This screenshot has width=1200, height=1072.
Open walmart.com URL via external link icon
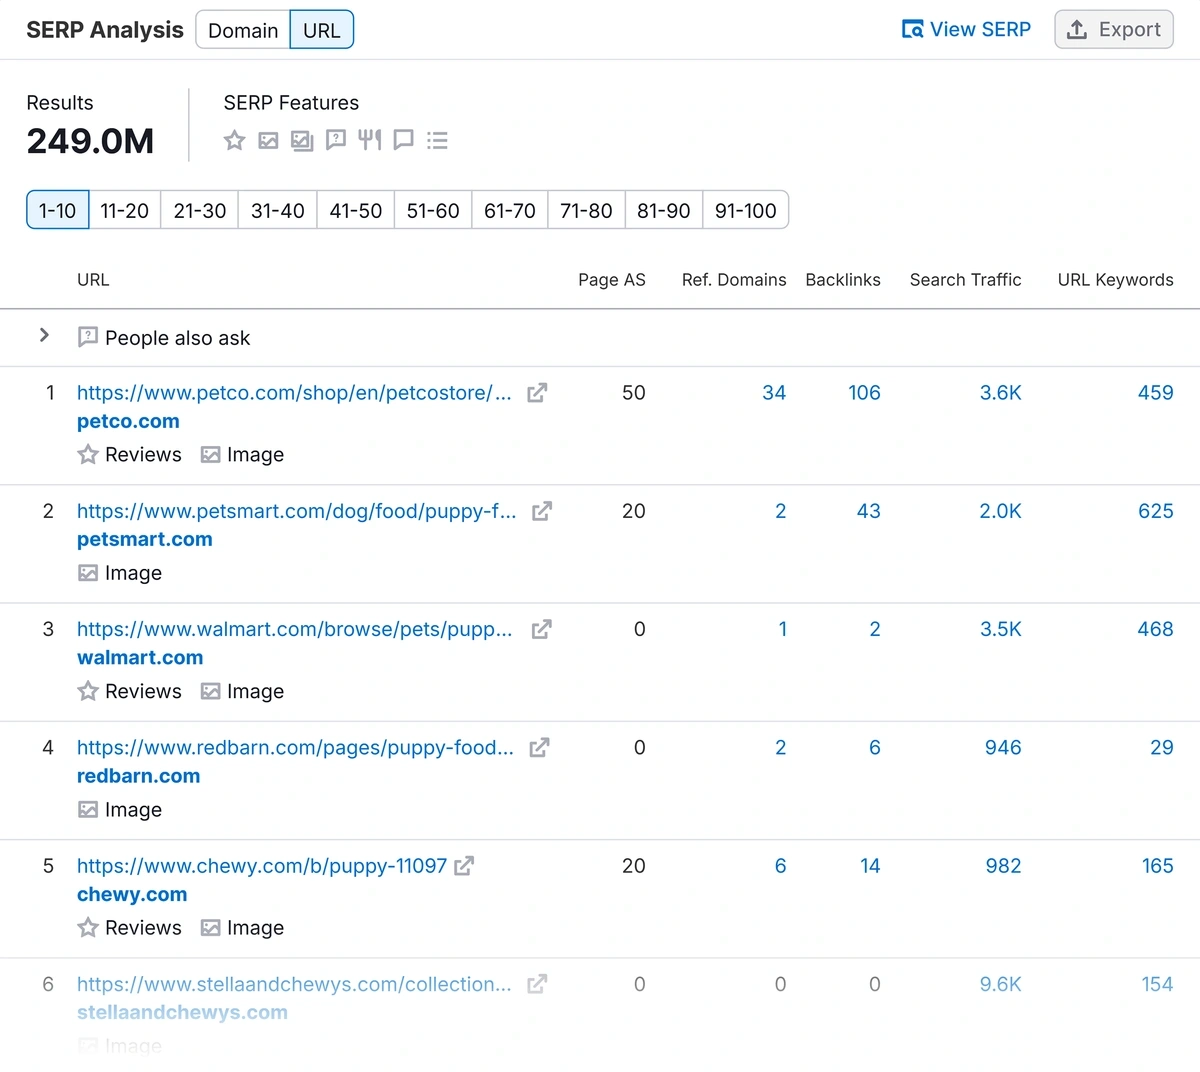click(x=541, y=629)
